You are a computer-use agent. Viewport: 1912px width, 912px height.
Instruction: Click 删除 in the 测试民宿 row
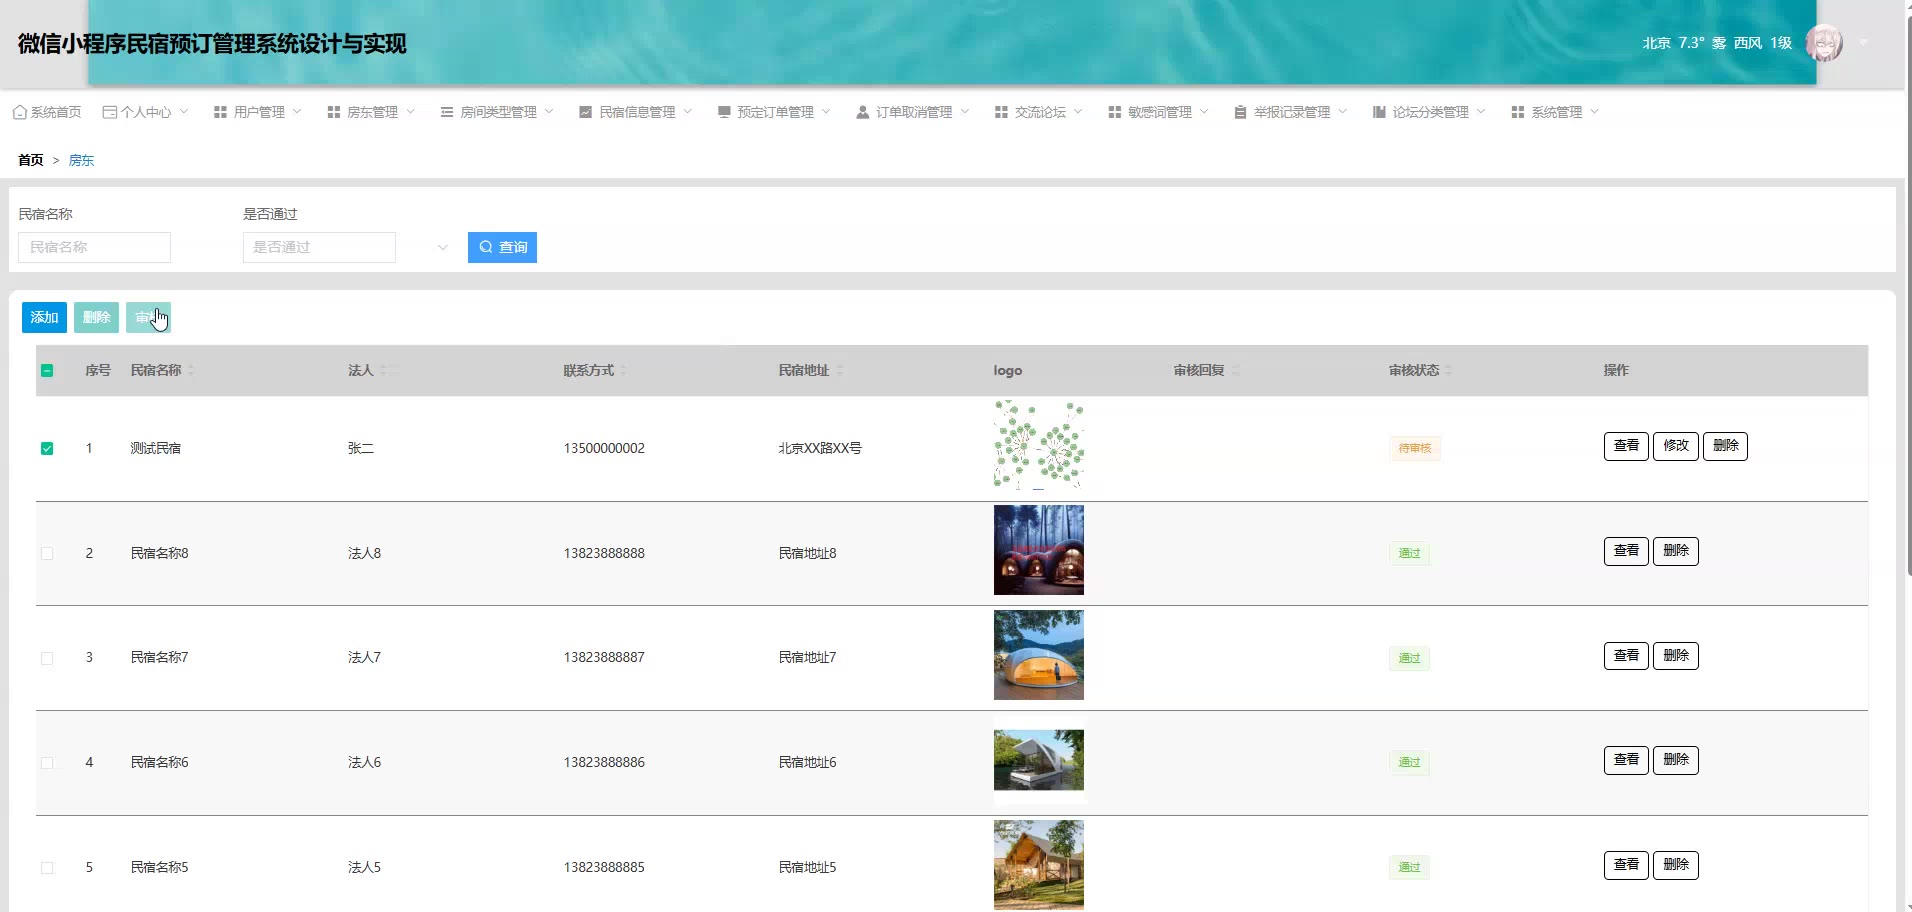click(1725, 446)
